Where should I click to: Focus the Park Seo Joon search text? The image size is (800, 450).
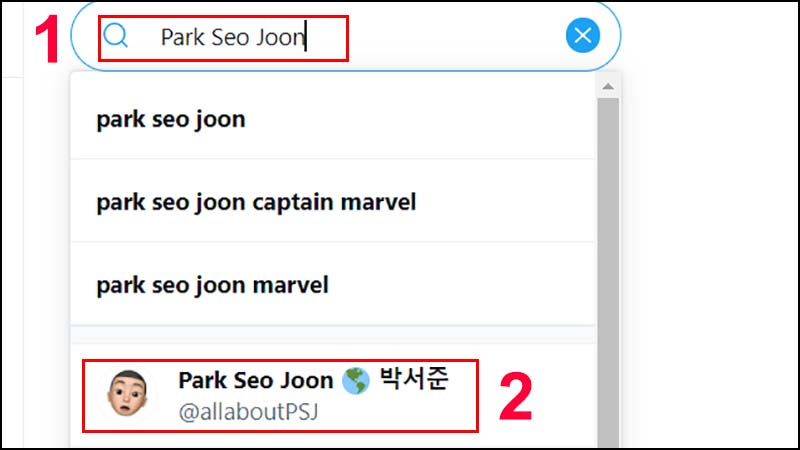click(x=233, y=37)
